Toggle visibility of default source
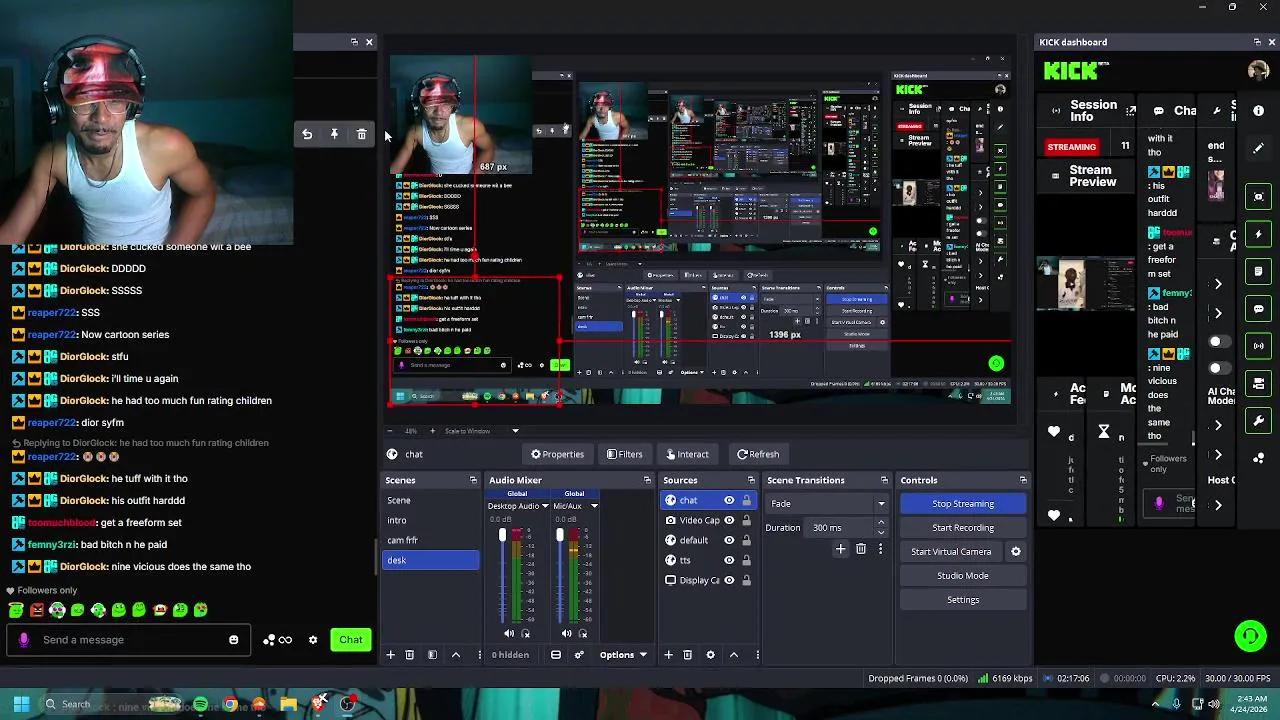1280x720 pixels. [x=729, y=540]
